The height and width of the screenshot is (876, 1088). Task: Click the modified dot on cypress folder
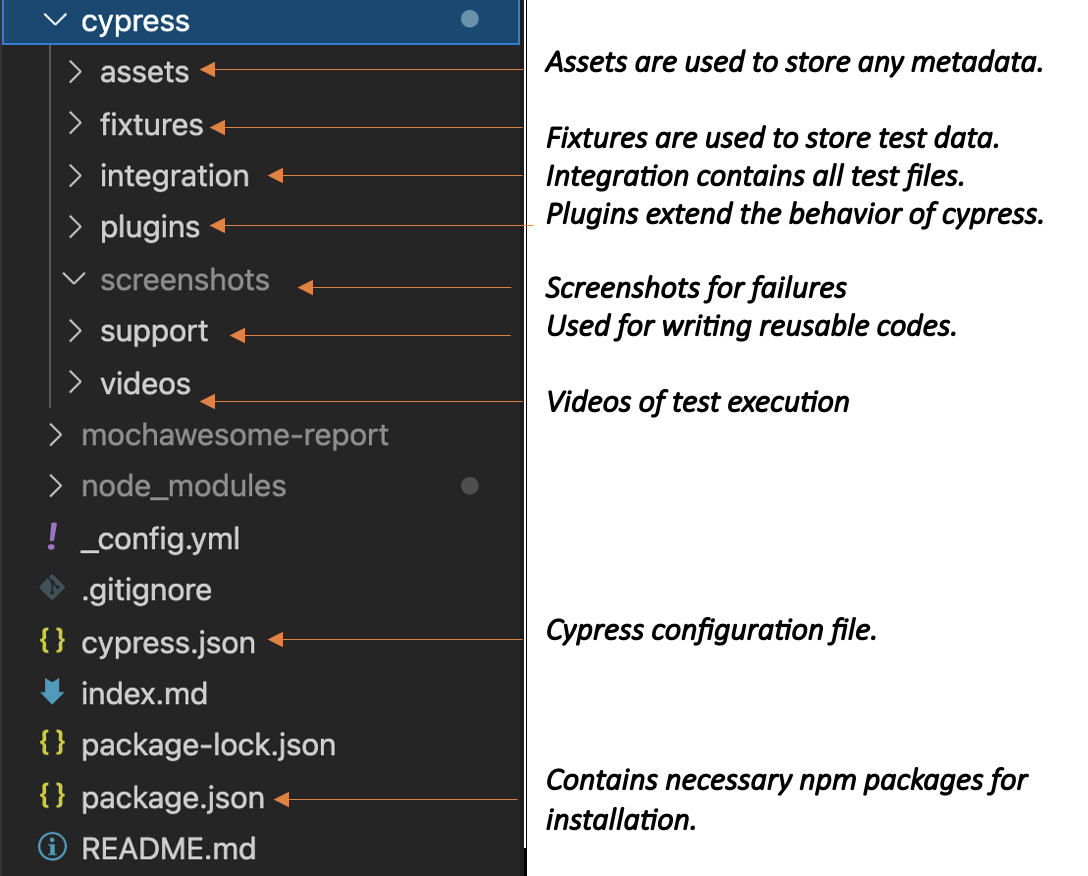coord(469,20)
